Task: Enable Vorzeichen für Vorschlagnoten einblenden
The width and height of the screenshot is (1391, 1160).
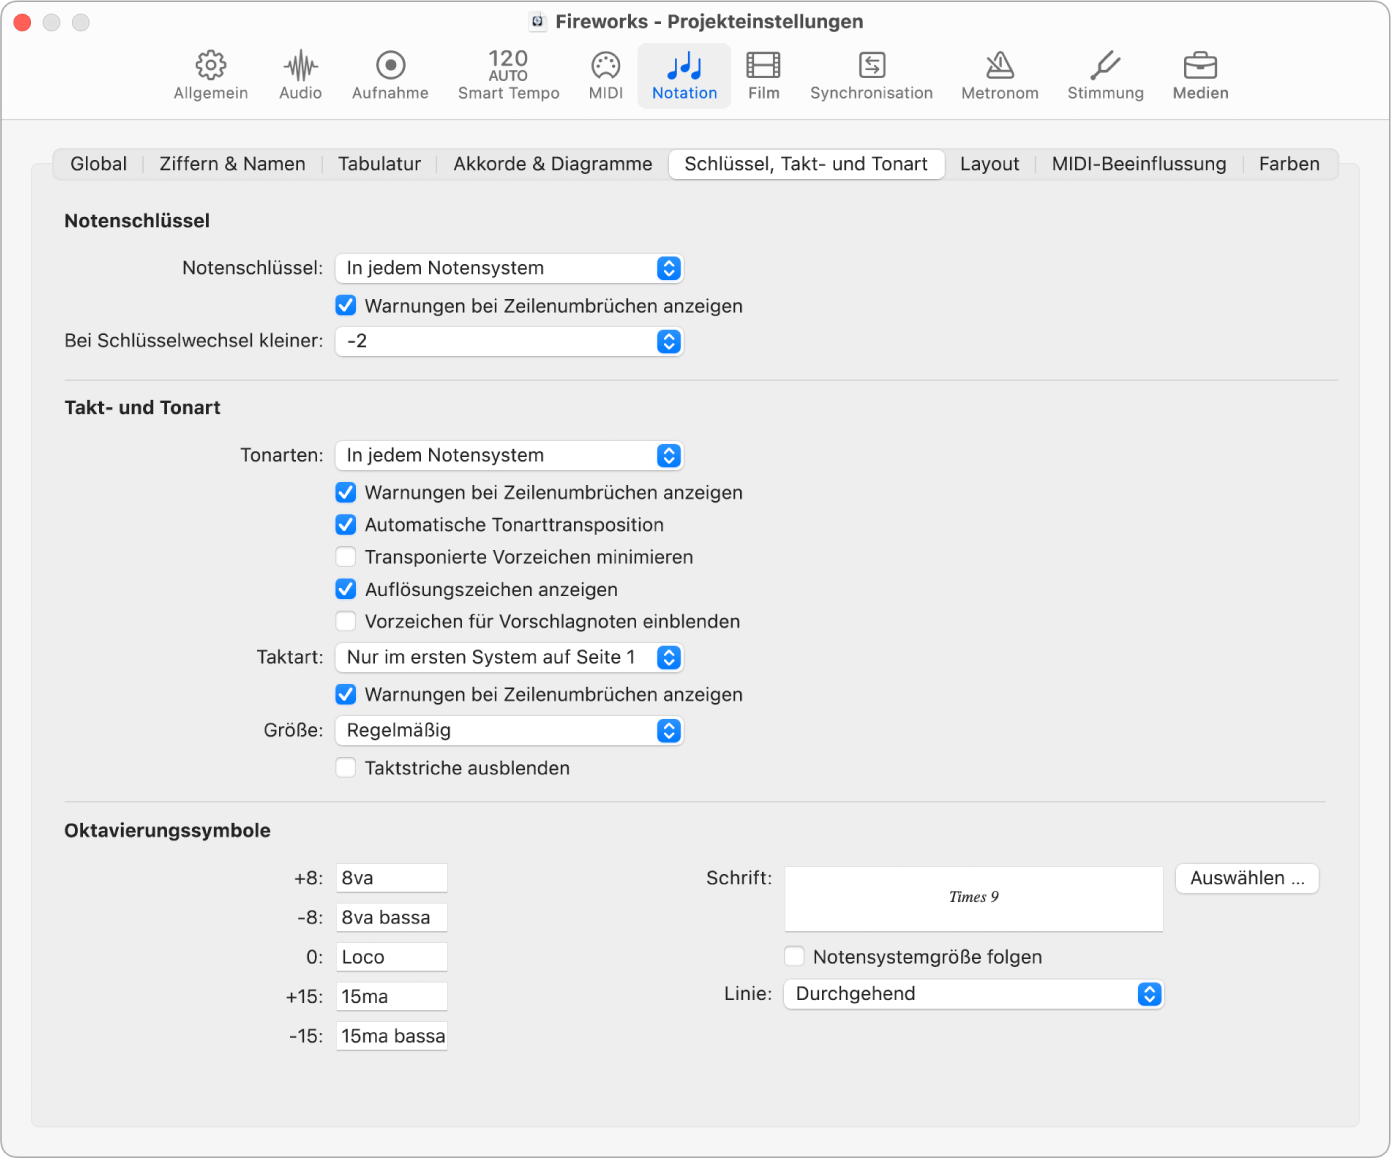Action: coord(346,622)
